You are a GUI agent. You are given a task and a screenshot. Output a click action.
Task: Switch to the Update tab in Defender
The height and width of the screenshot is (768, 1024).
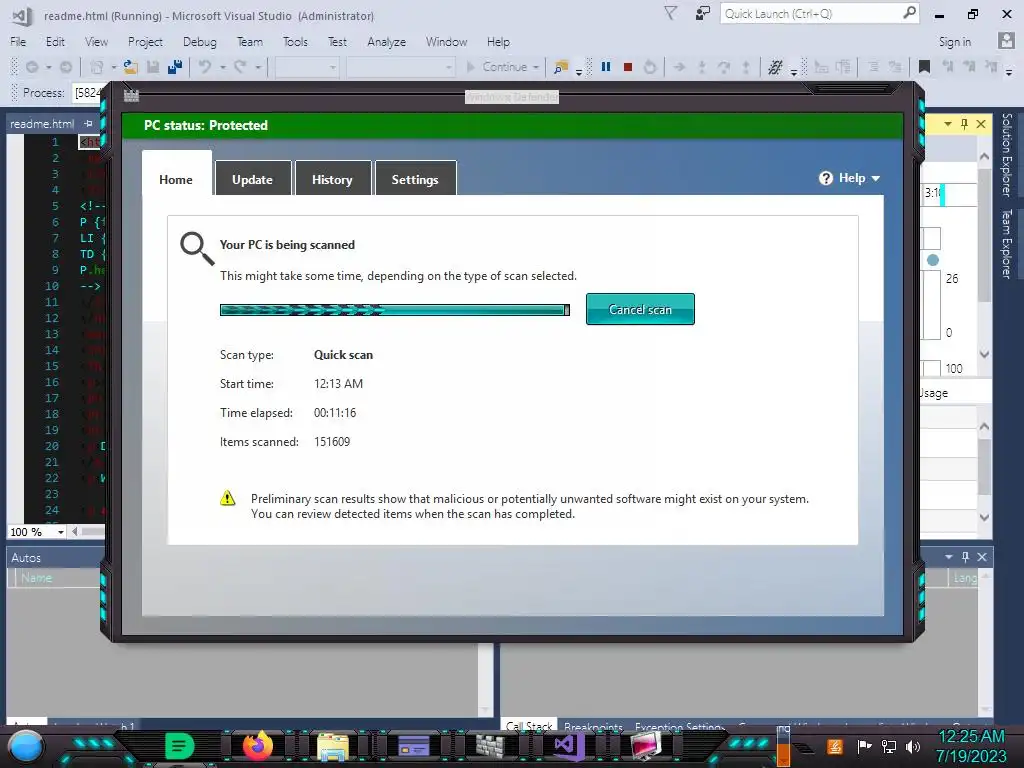coord(253,179)
